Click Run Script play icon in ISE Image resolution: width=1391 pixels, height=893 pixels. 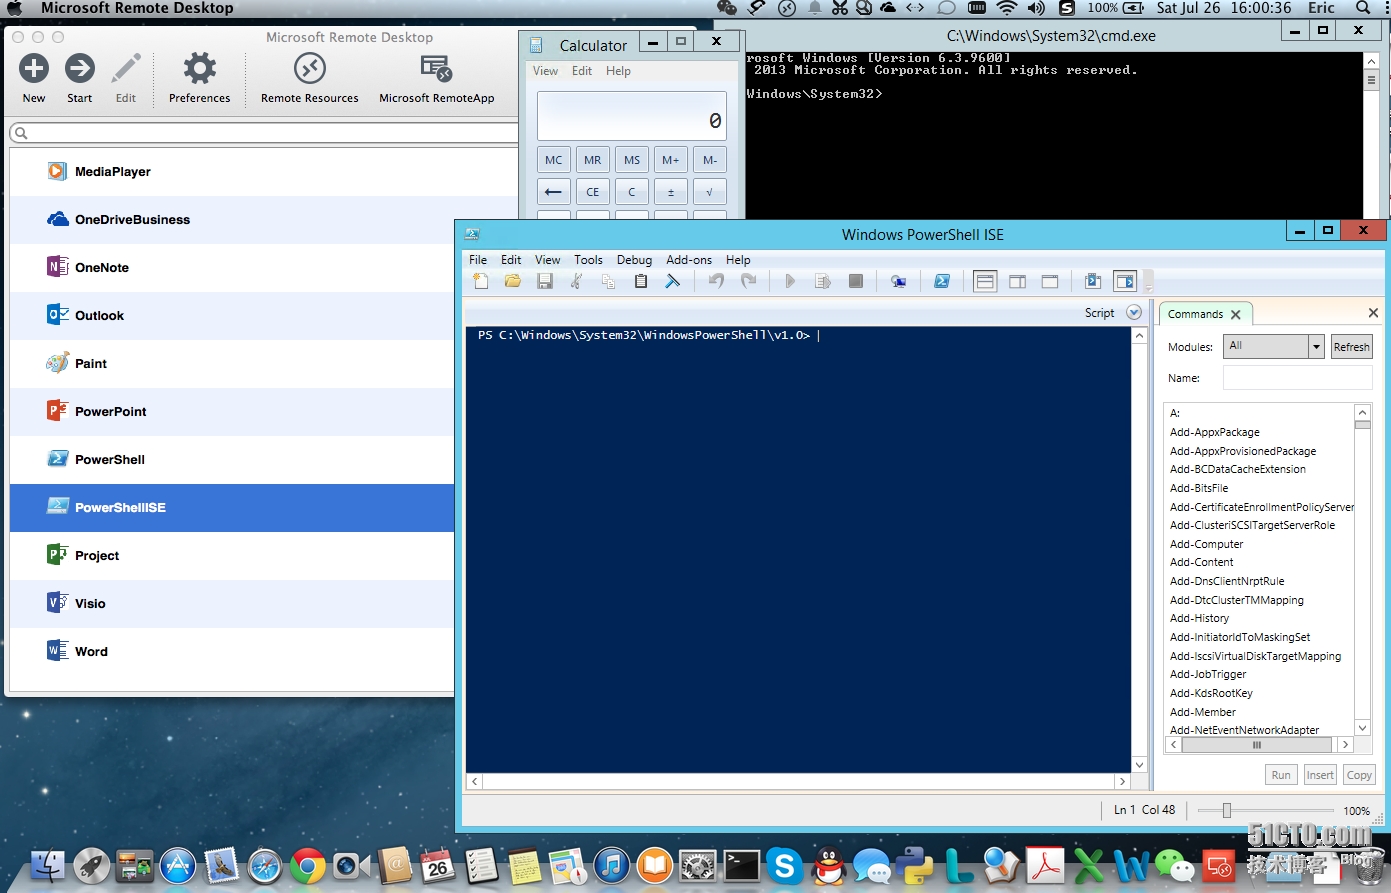pyautogui.click(x=790, y=282)
